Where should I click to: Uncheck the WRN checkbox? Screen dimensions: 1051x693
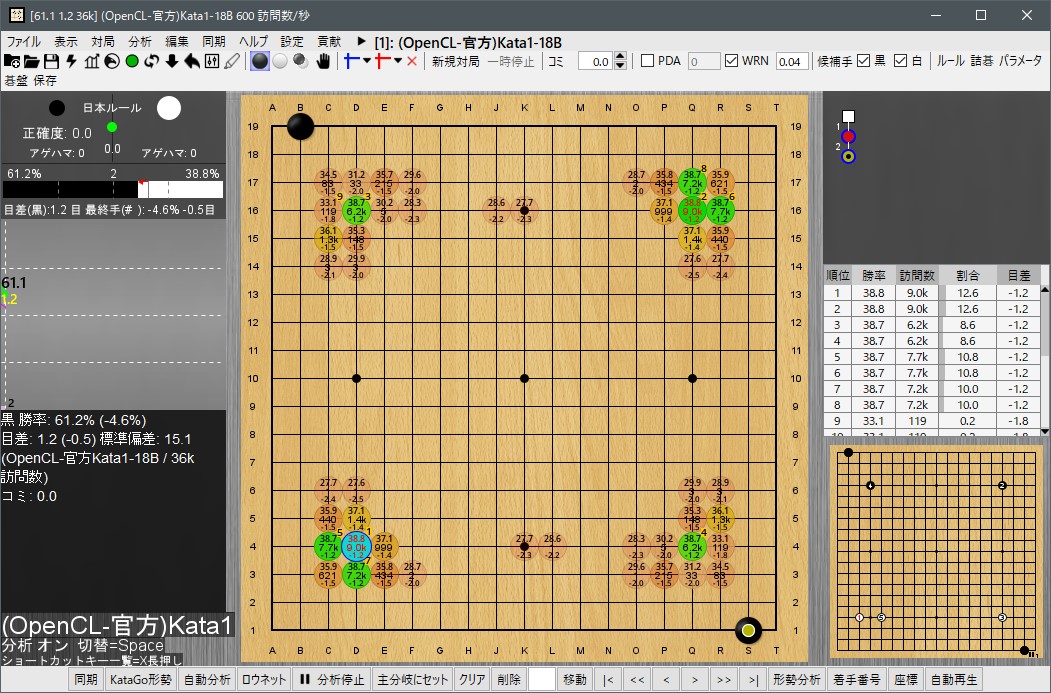(x=732, y=61)
